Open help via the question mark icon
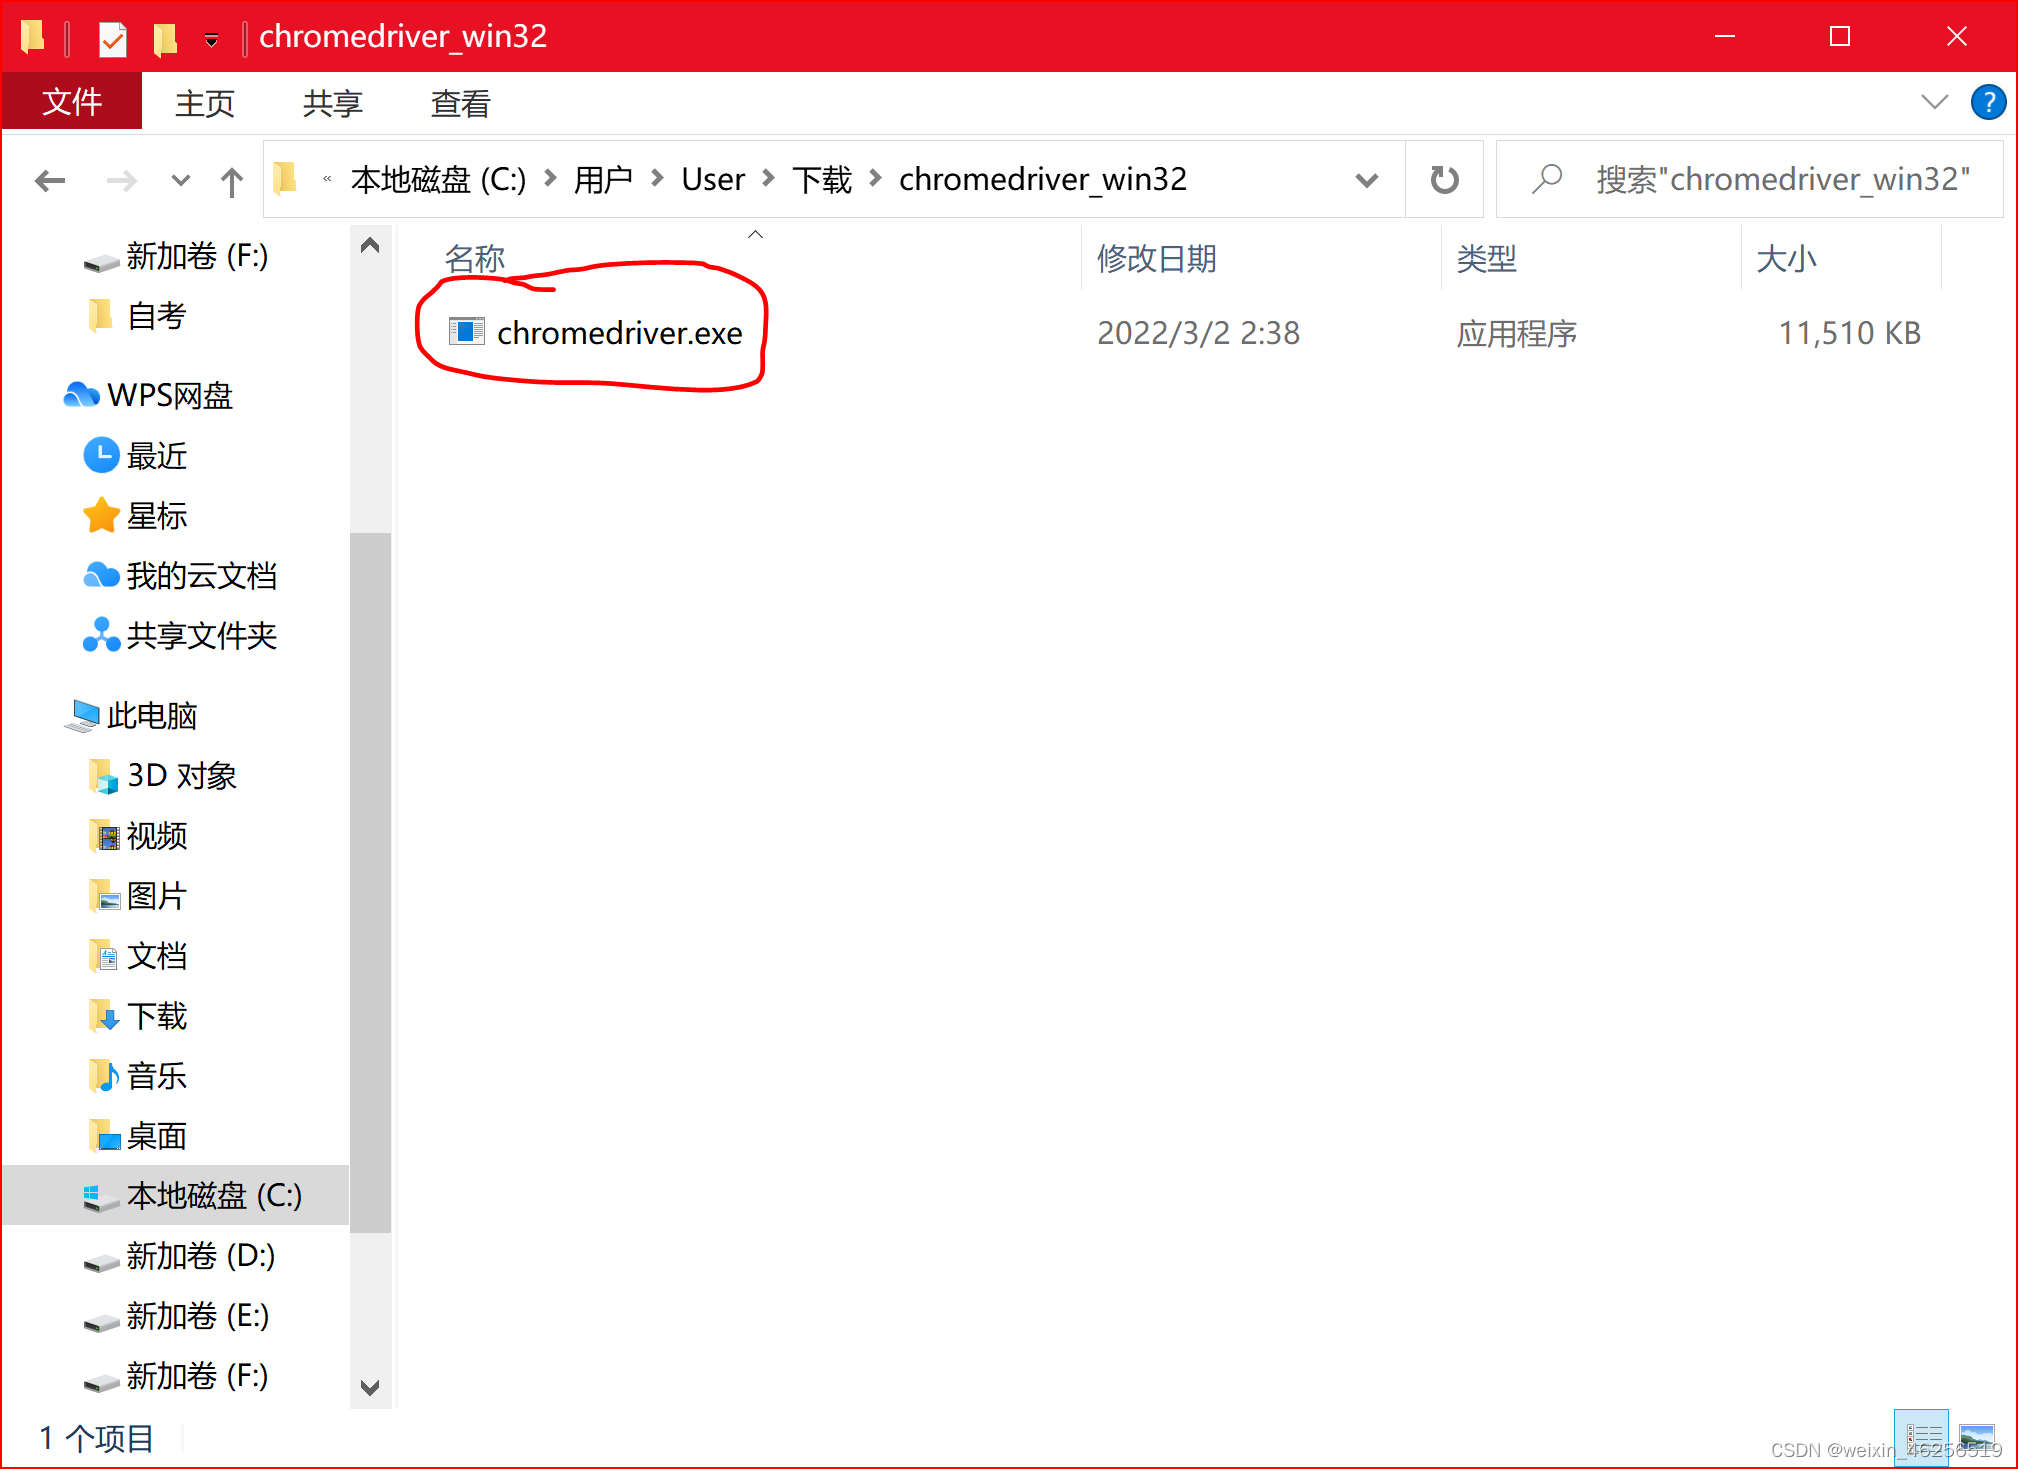2018x1469 pixels. click(1988, 101)
